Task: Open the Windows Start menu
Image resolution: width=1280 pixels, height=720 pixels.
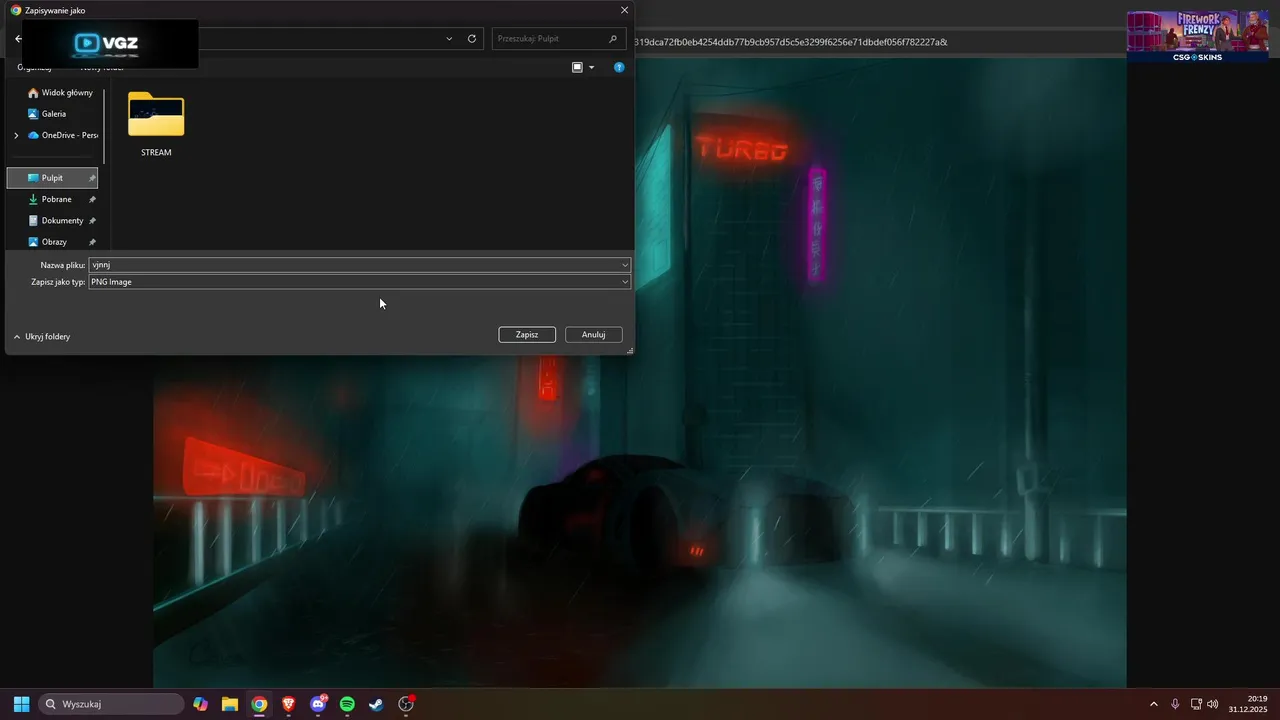Action: point(21,704)
